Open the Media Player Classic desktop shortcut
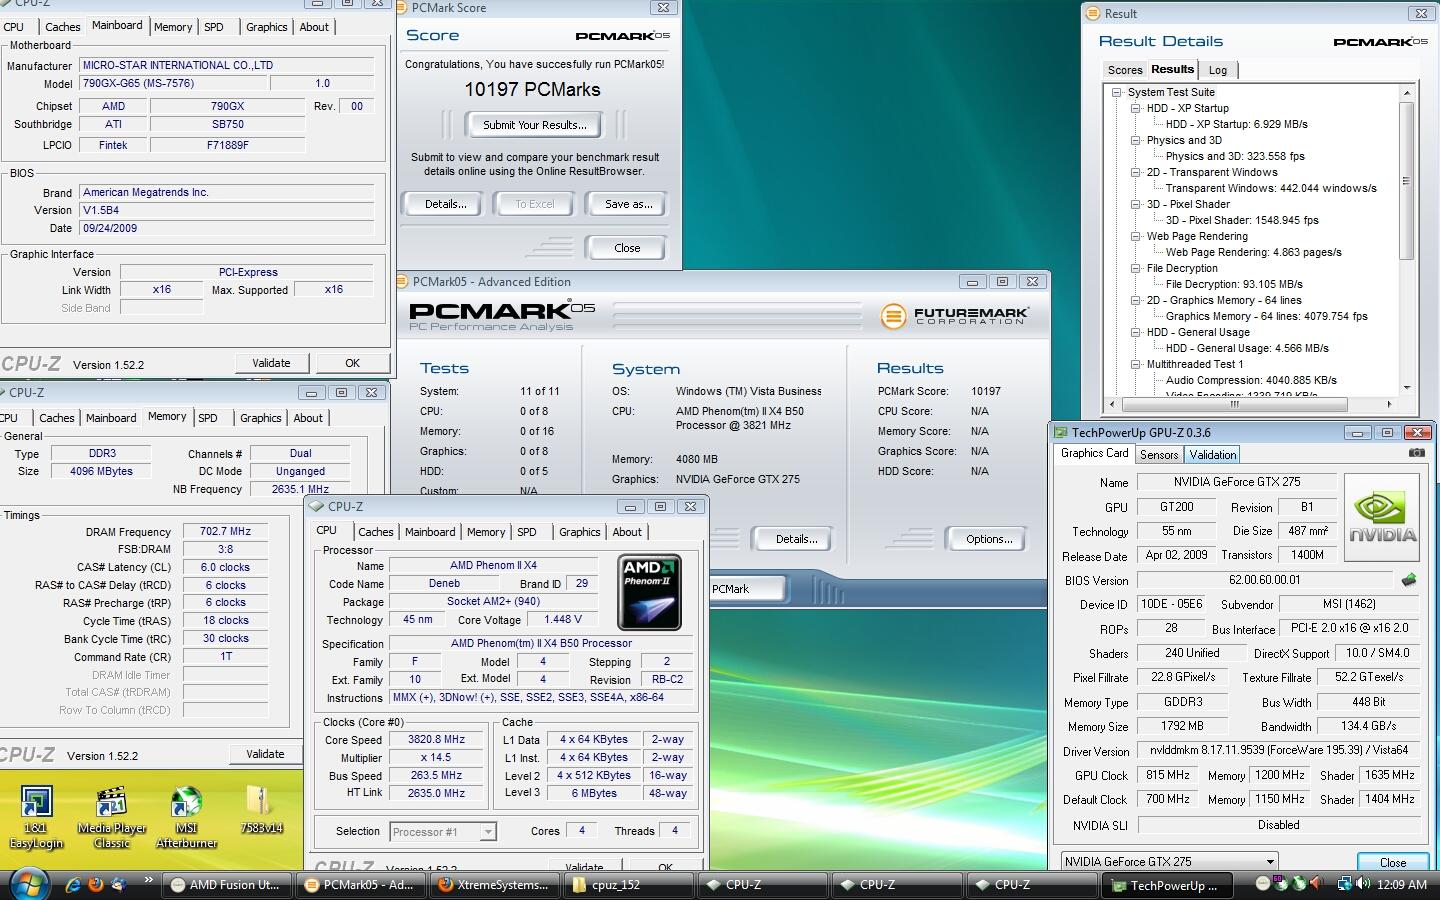 [112, 818]
